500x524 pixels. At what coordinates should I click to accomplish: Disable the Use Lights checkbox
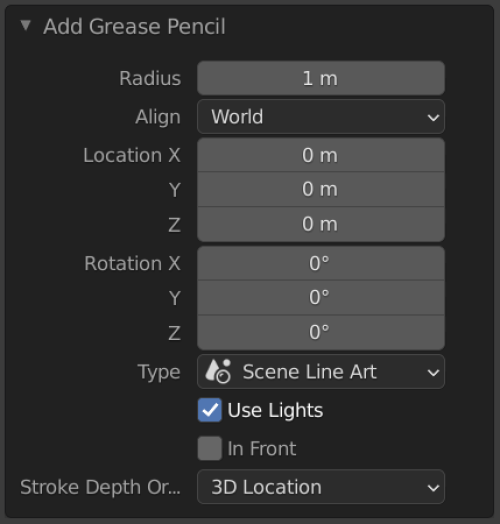coord(210,410)
